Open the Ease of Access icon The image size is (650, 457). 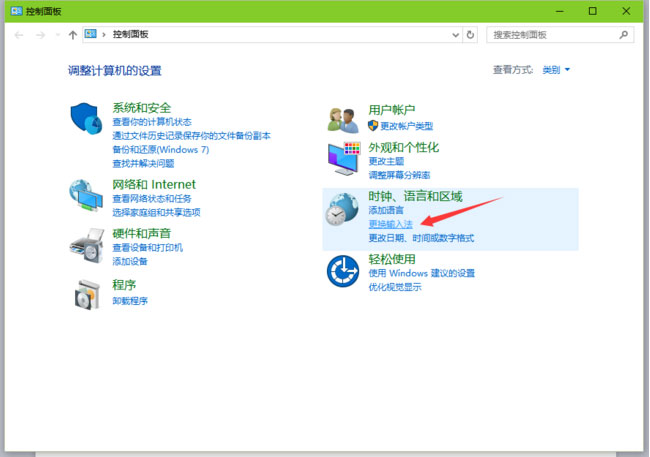click(343, 271)
